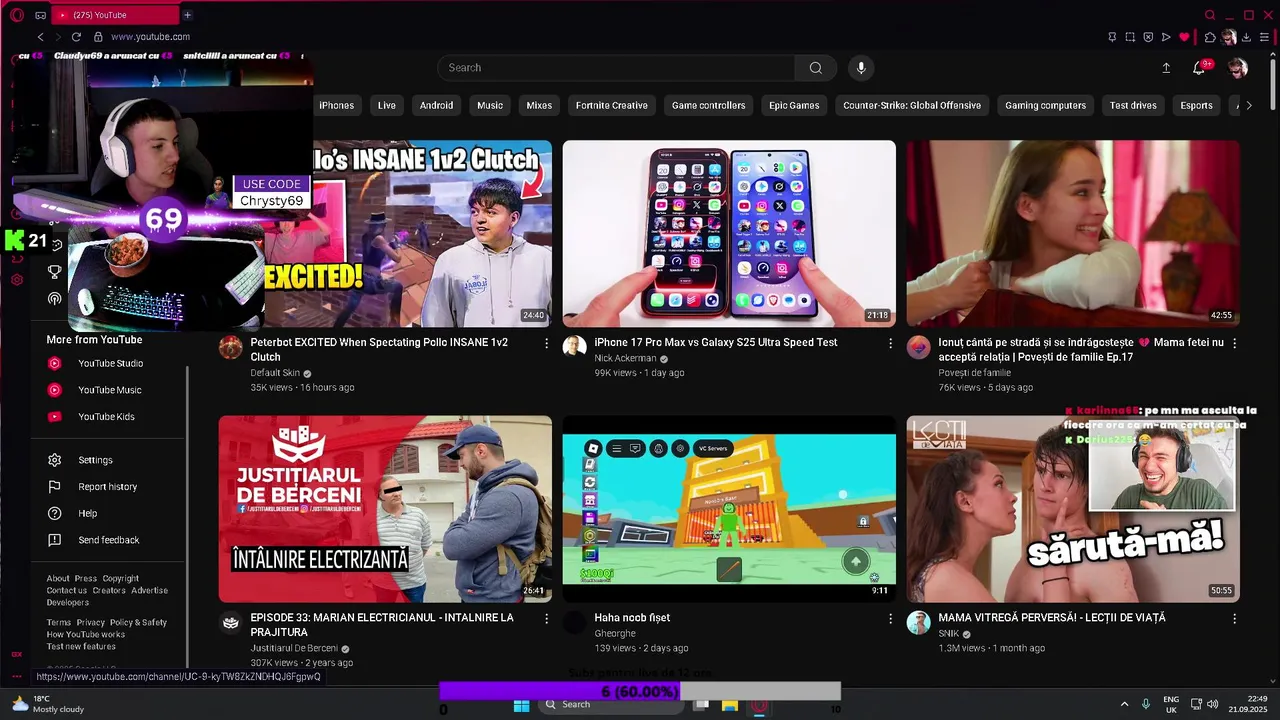Select the iPhones category chip
Viewport: 1280px width, 720px height.
(x=337, y=105)
